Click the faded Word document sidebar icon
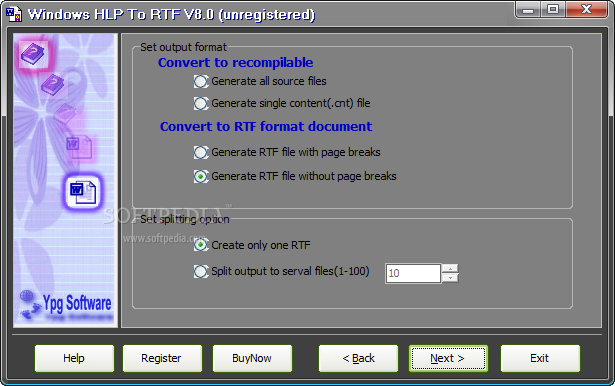This screenshot has width=615, height=386. (80, 147)
